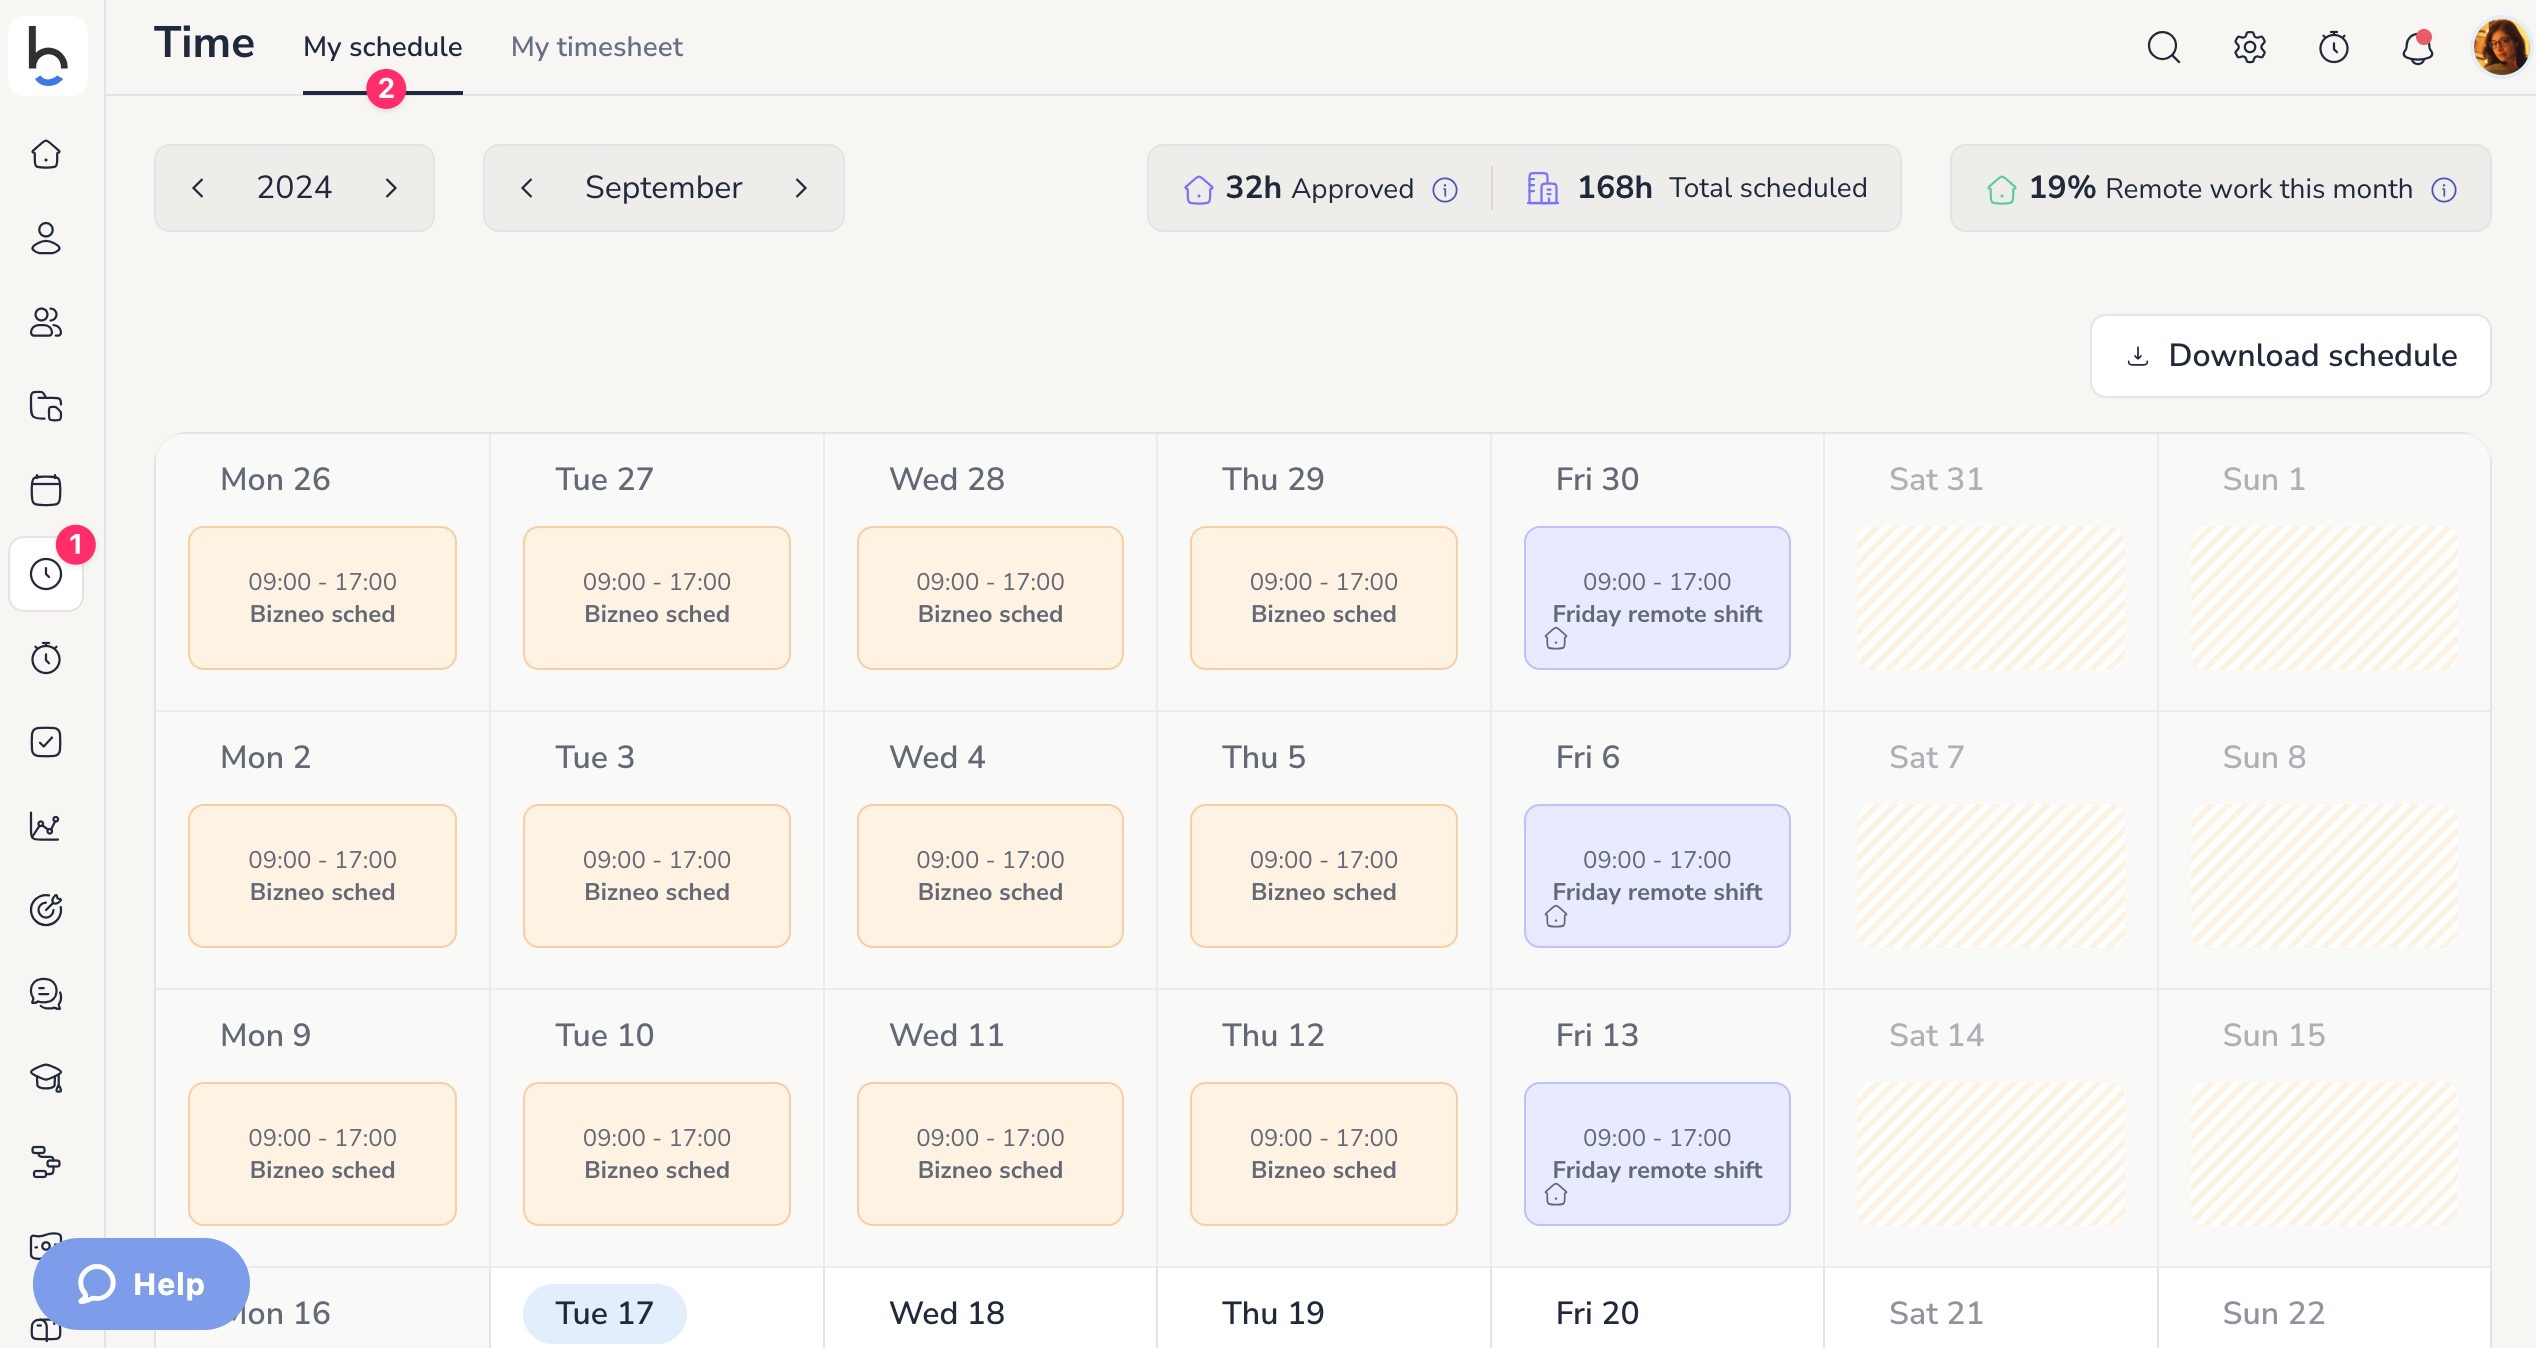This screenshot has height=1348, width=2536.
Task: Open Wed 4 Bizneo sched shift
Action: pyautogui.click(x=990, y=876)
